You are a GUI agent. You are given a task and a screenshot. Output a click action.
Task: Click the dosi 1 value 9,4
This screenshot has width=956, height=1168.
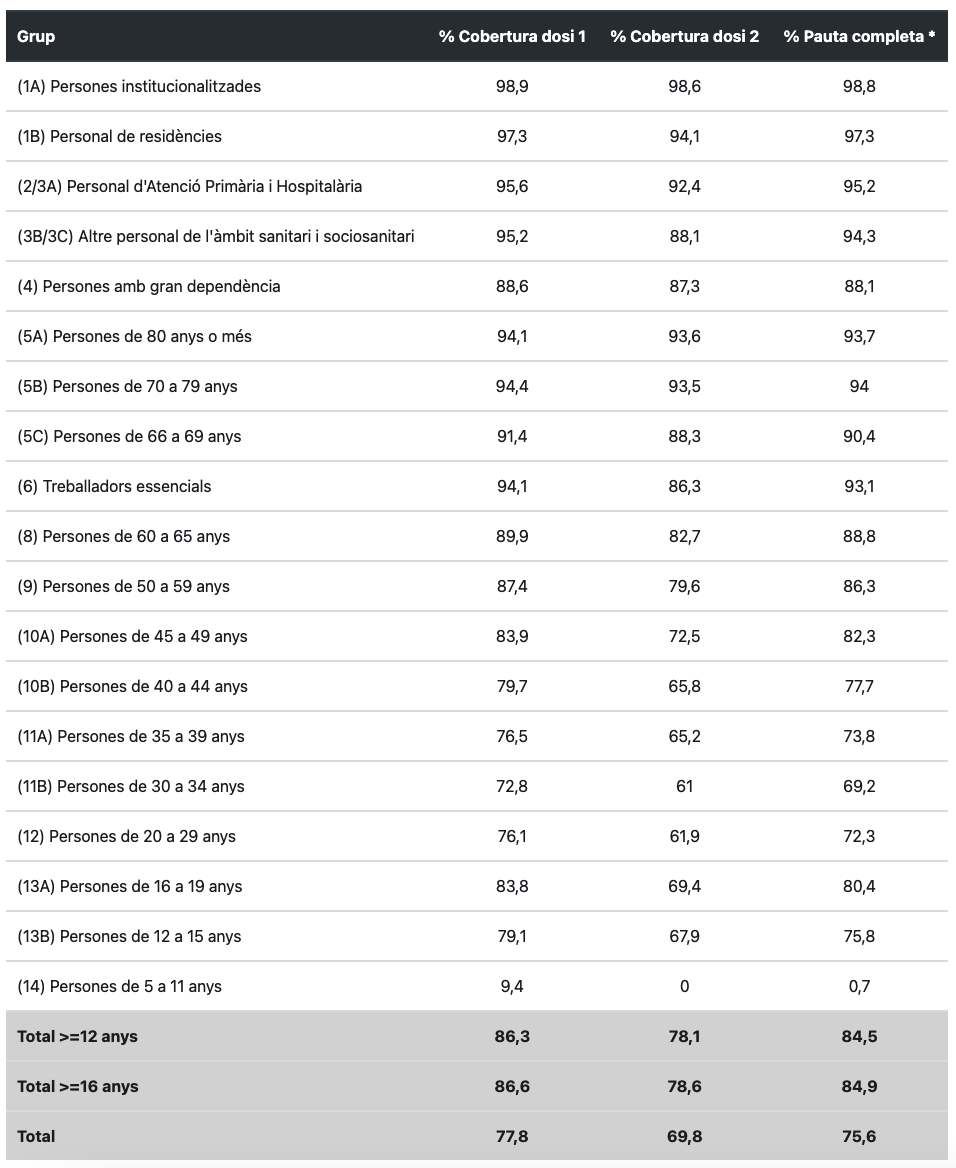coord(512,987)
